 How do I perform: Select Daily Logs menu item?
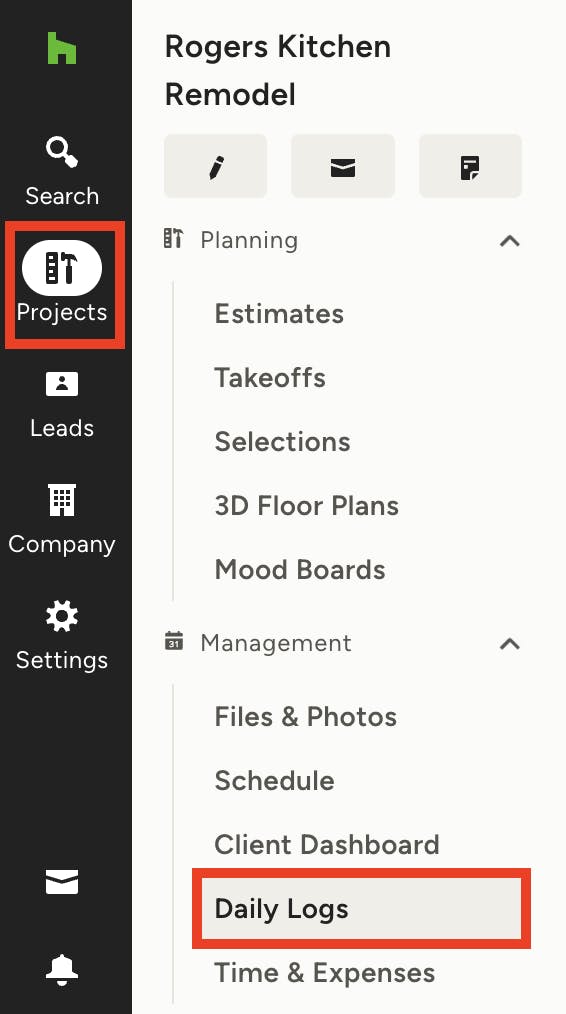pyautogui.click(x=361, y=909)
